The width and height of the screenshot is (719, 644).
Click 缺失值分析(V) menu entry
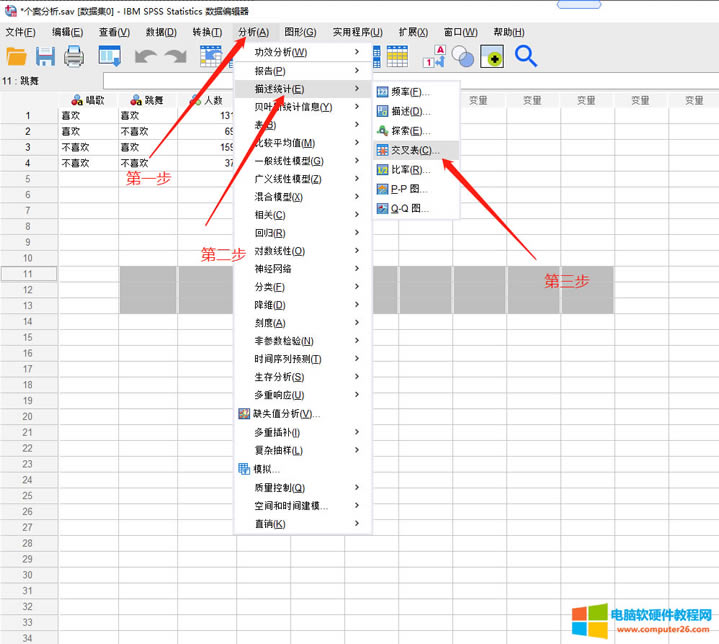pyautogui.click(x=285, y=414)
